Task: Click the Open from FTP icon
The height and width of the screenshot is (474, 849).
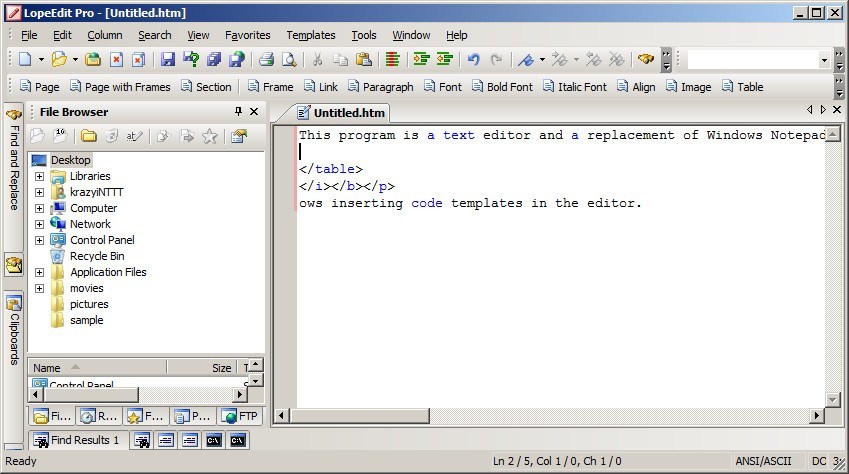Action: 93,59
